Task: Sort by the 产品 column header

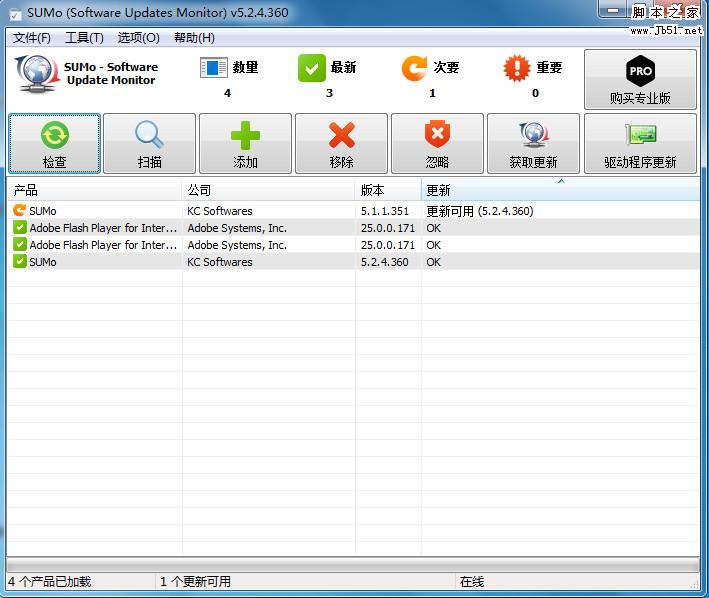Action: [95, 190]
